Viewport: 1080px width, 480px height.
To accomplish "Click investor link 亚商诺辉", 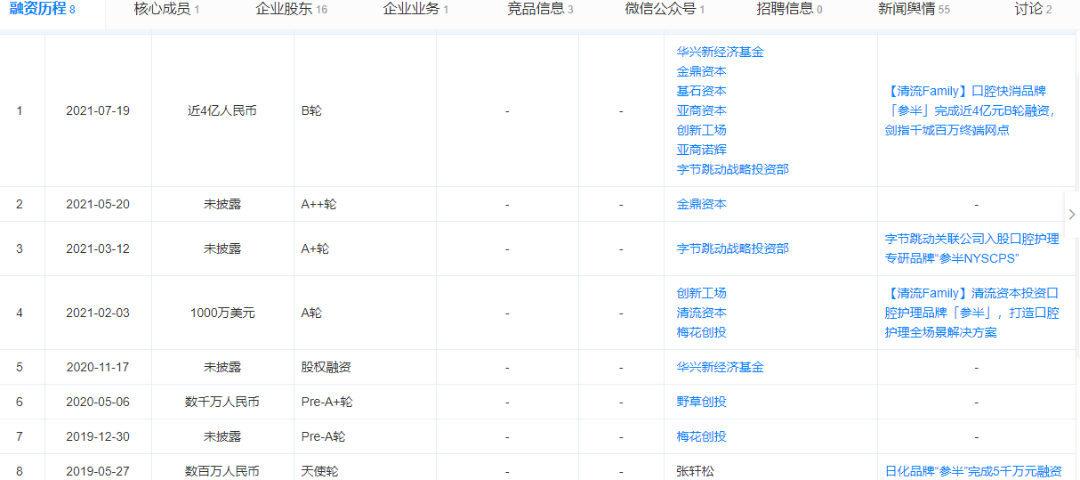I will (701, 149).
